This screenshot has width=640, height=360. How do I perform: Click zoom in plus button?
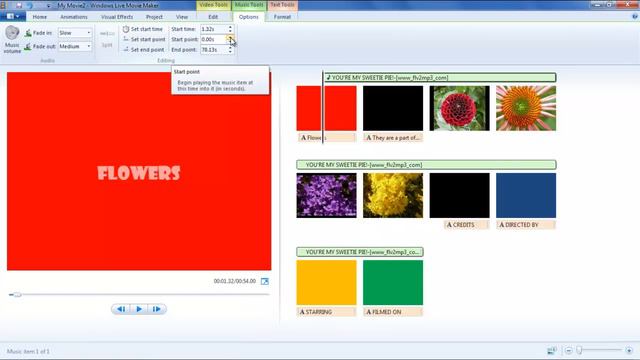629,351
